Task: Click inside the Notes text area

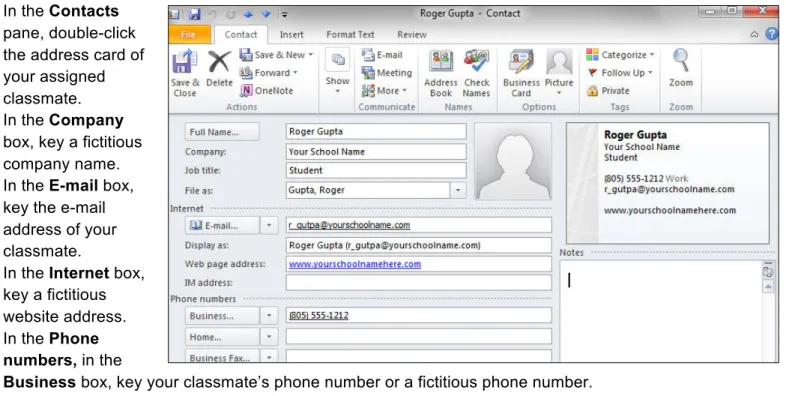Action: (660, 311)
